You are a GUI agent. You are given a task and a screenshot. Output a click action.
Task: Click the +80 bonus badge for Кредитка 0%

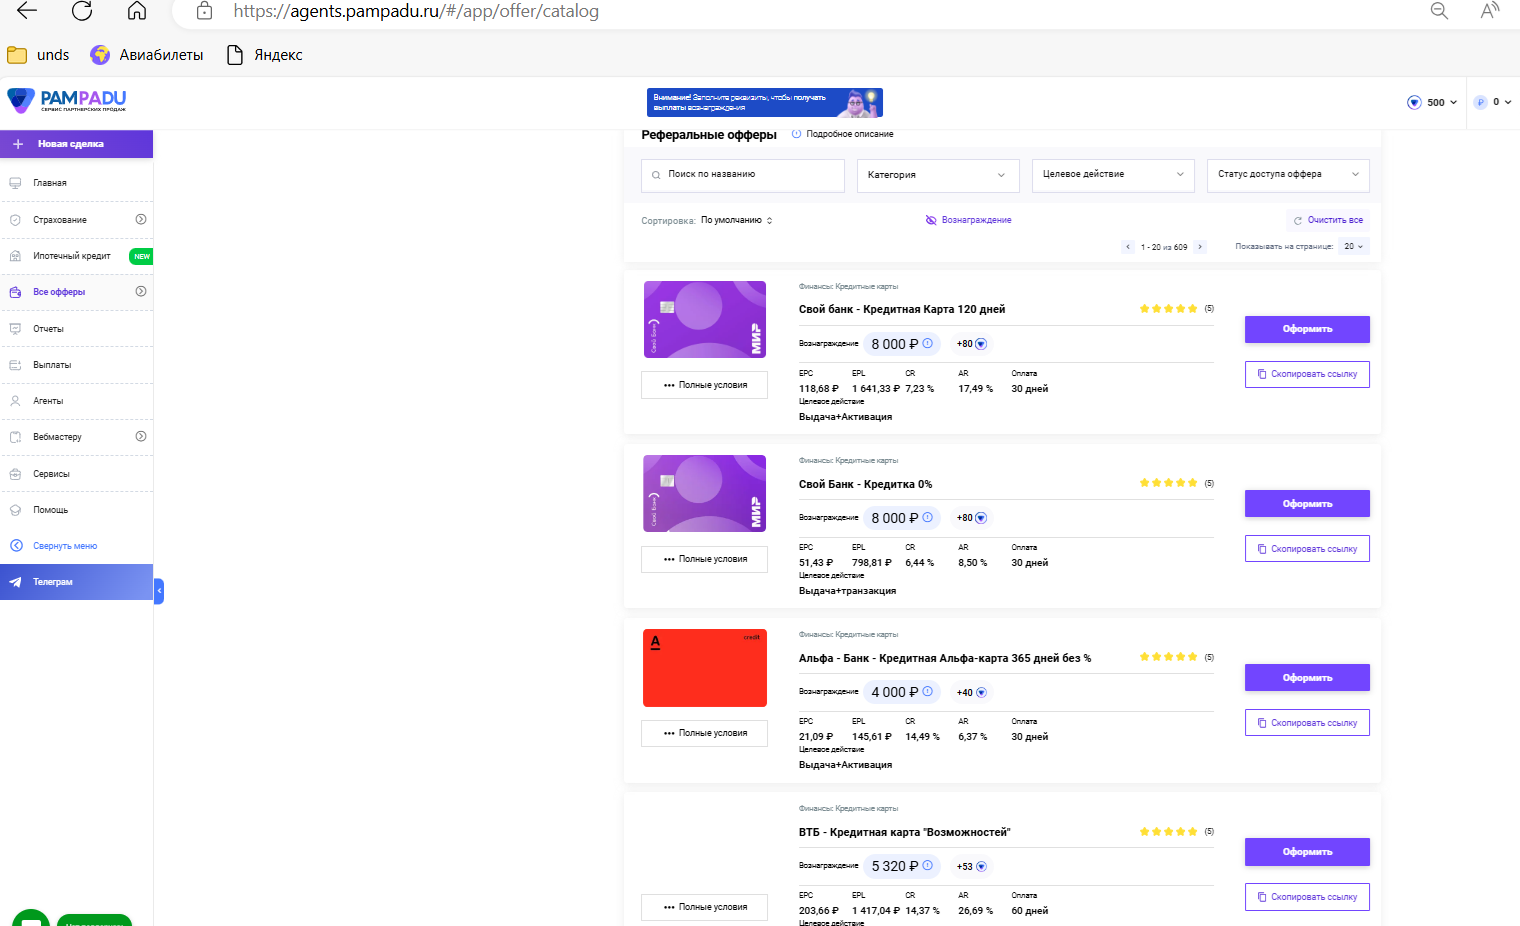(x=971, y=518)
